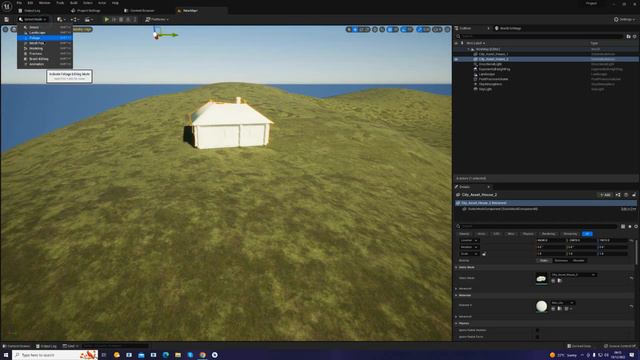This screenshot has width=640, height=360.
Task: Set Mobility to Movable
Action: click(578, 260)
